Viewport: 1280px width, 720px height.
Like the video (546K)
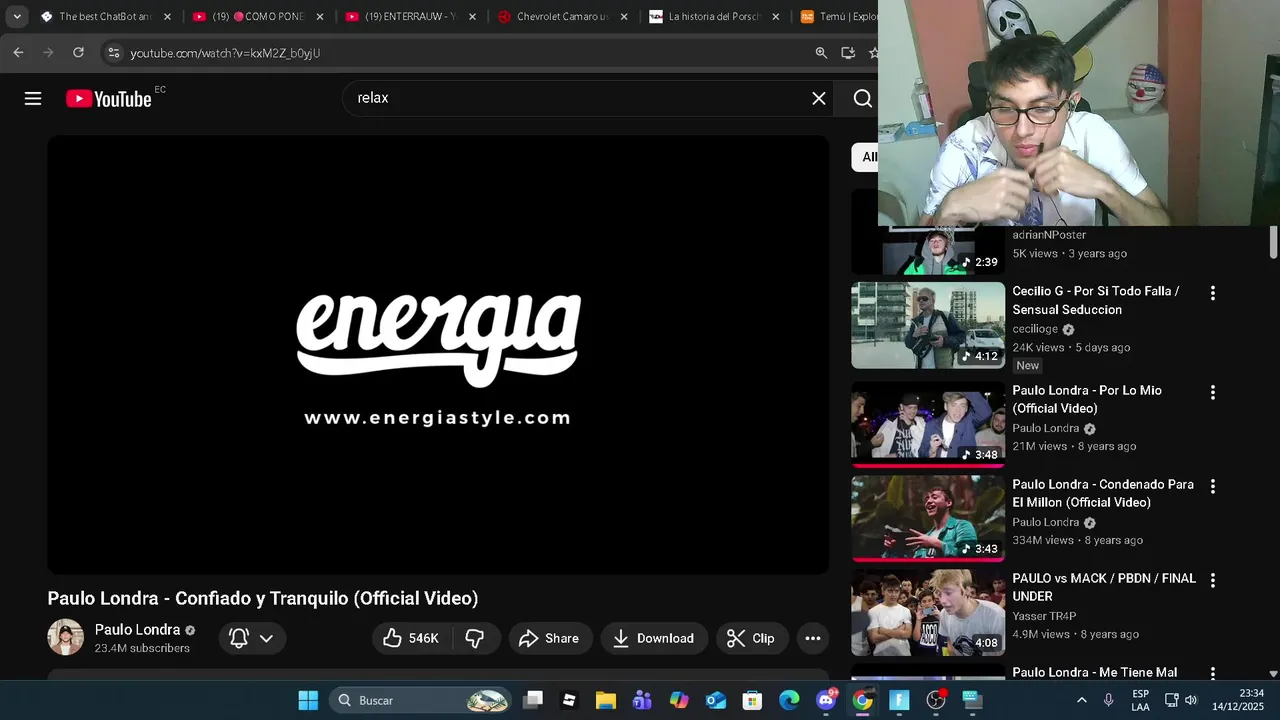(412, 638)
